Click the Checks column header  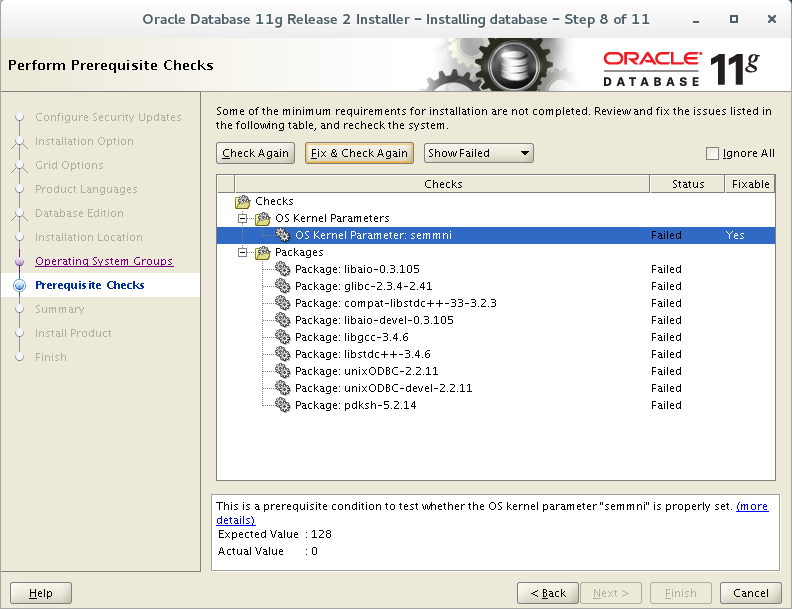tap(442, 184)
